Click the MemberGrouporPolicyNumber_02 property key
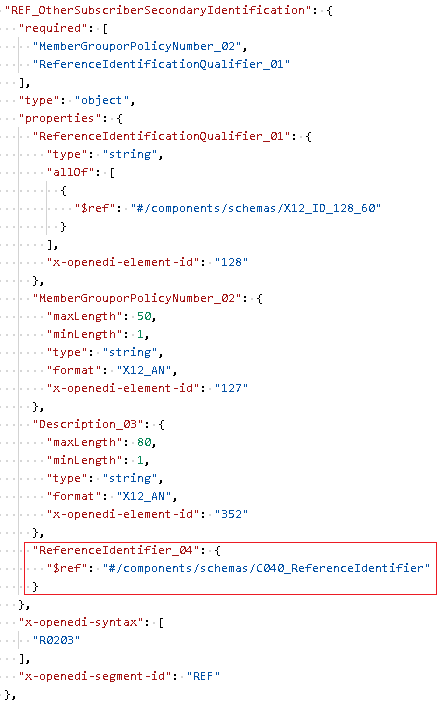This screenshot has width=447, height=704. pyautogui.click(x=137, y=298)
